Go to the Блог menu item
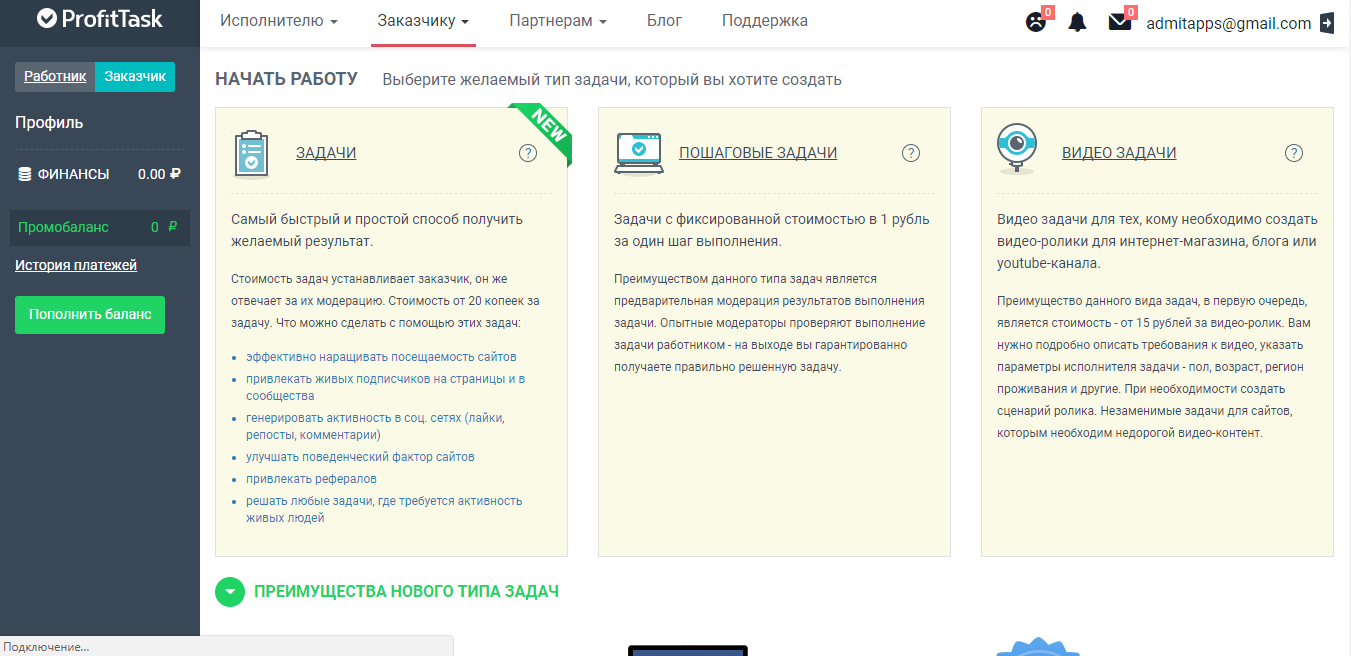The width and height of the screenshot is (1351, 656). [664, 20]
